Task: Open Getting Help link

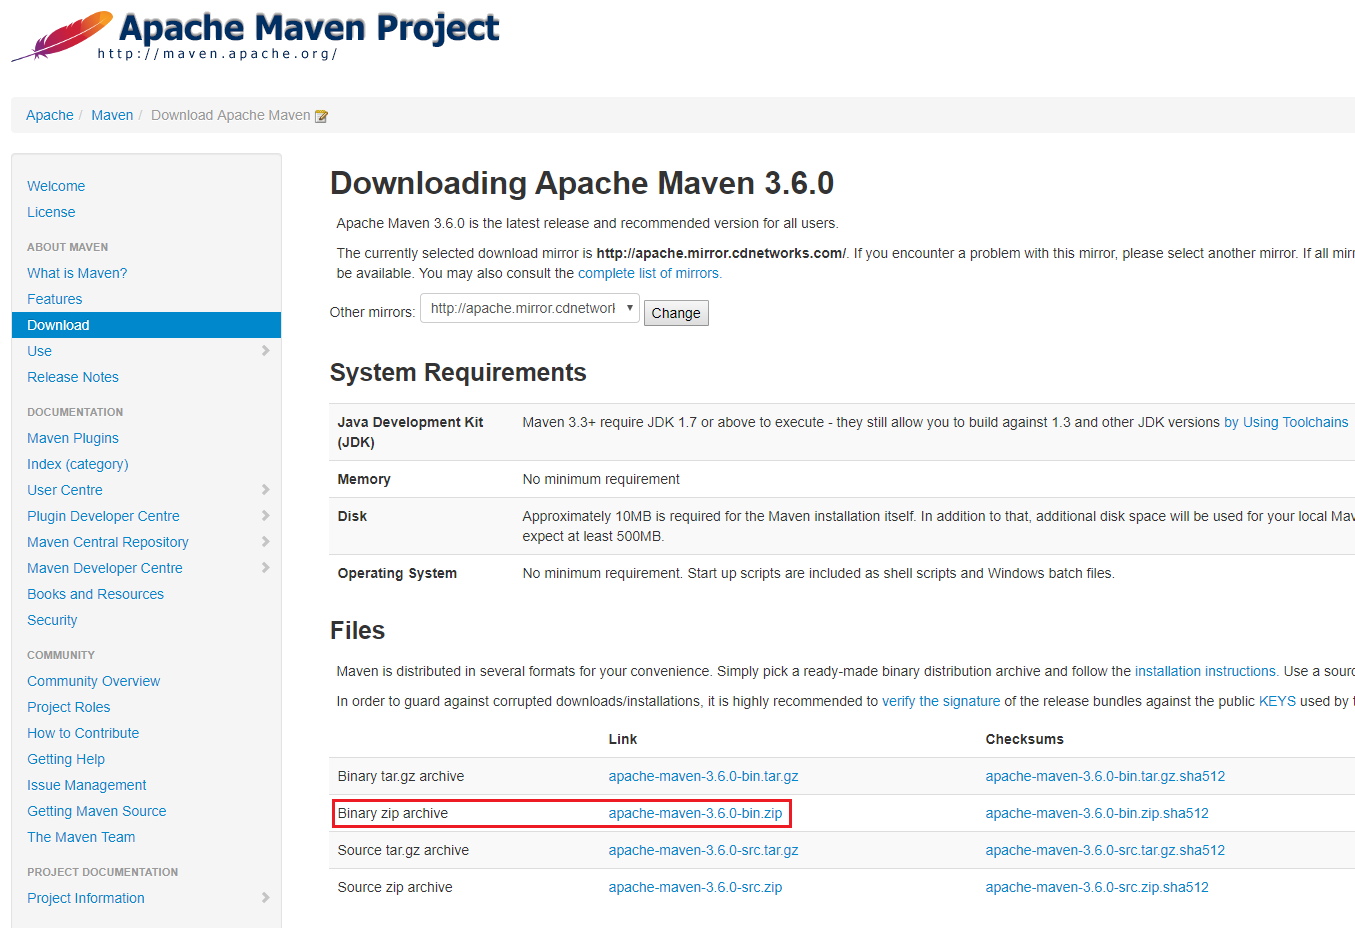Action: (x=66, y=759)
